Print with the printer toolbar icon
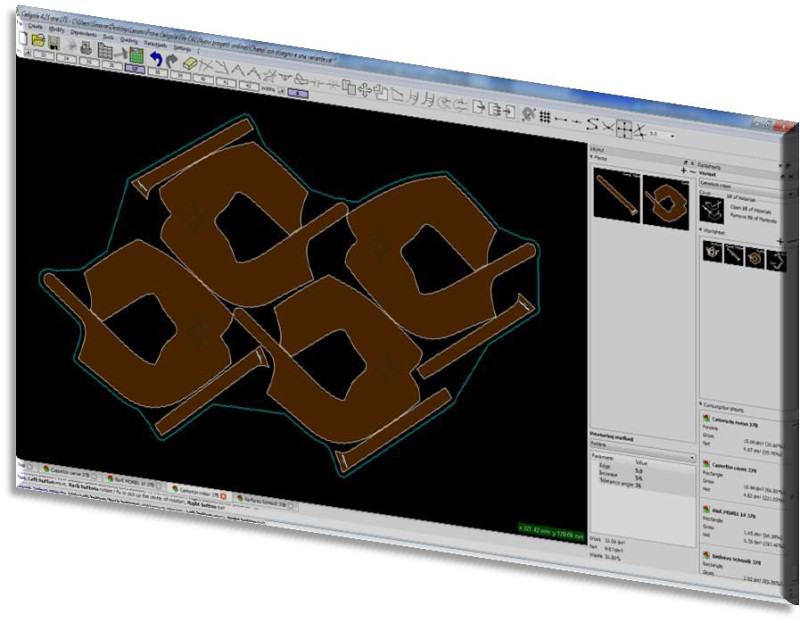This screenshot has width=800, height=623. (87, 48)
